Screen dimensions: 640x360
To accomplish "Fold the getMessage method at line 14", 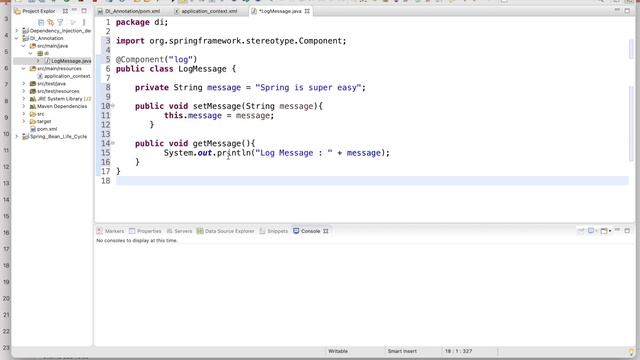I will 113,143.
